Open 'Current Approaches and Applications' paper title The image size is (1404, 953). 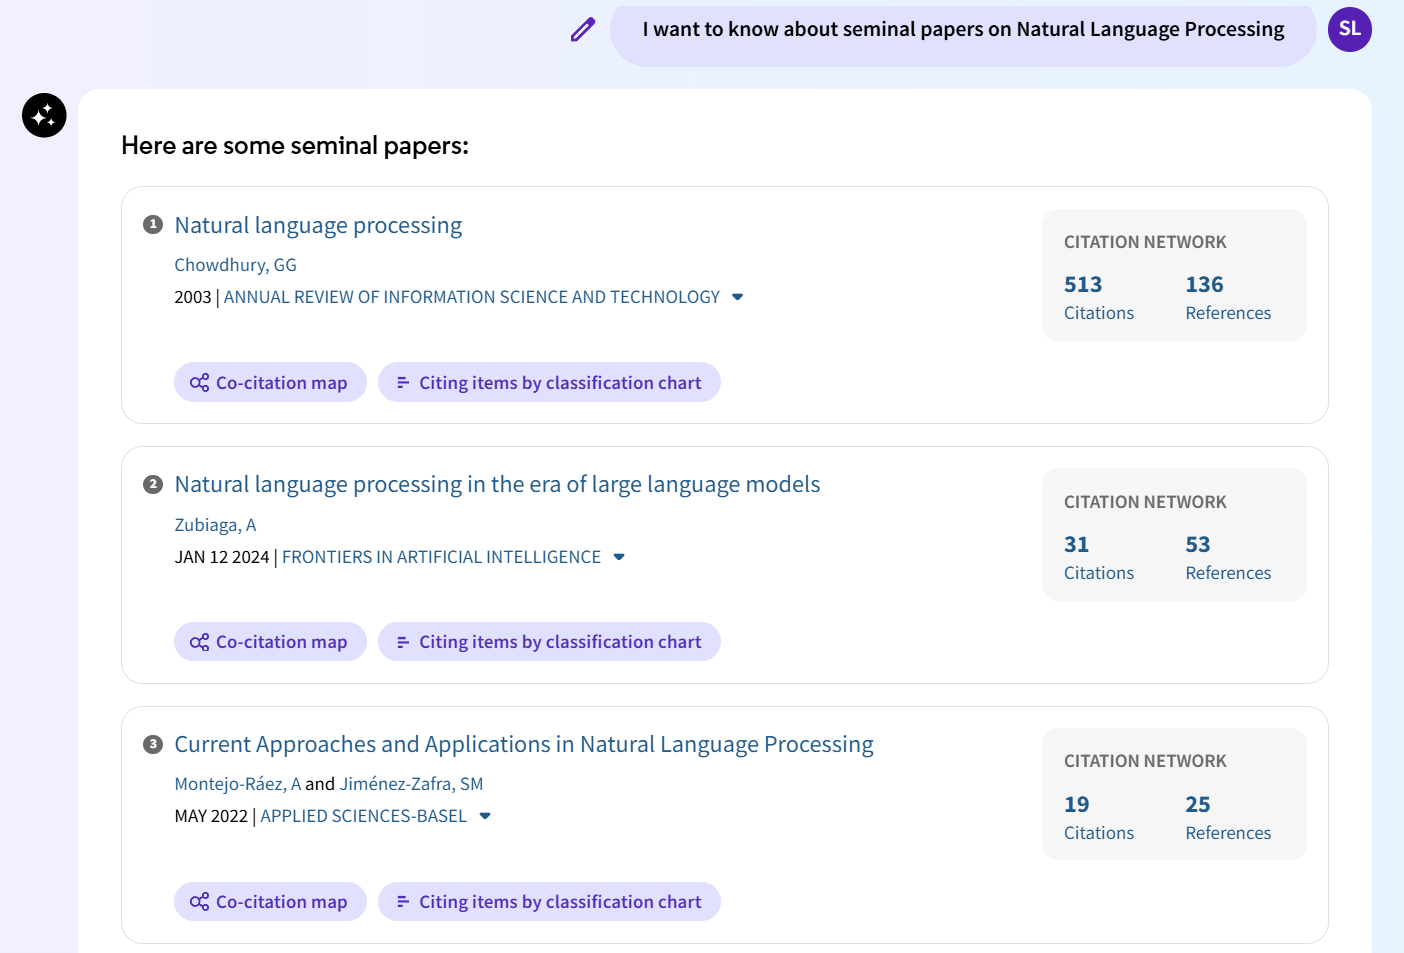[523, 745]
